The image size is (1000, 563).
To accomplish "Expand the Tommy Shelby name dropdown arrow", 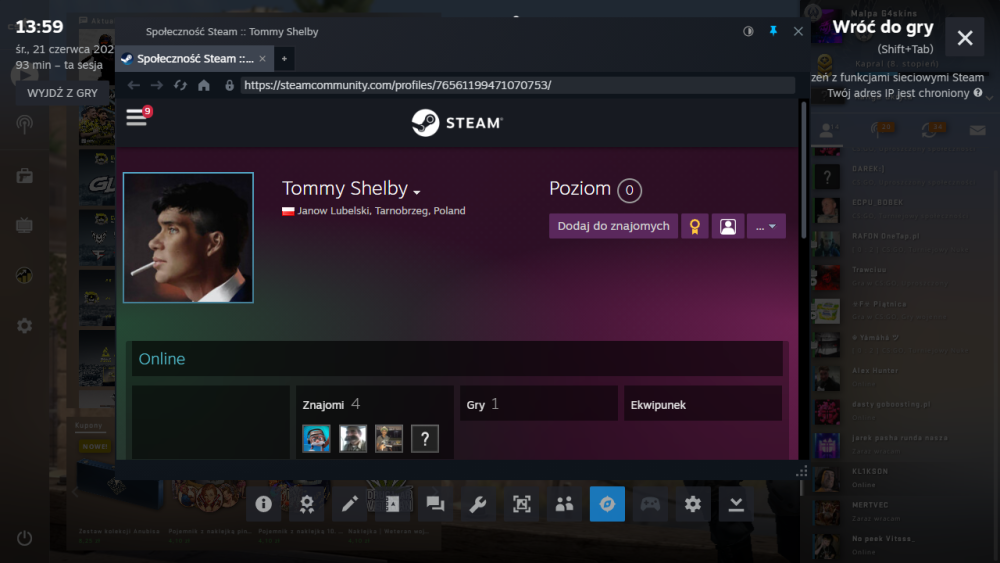I will pyautogui.click(x=416, y=192).
